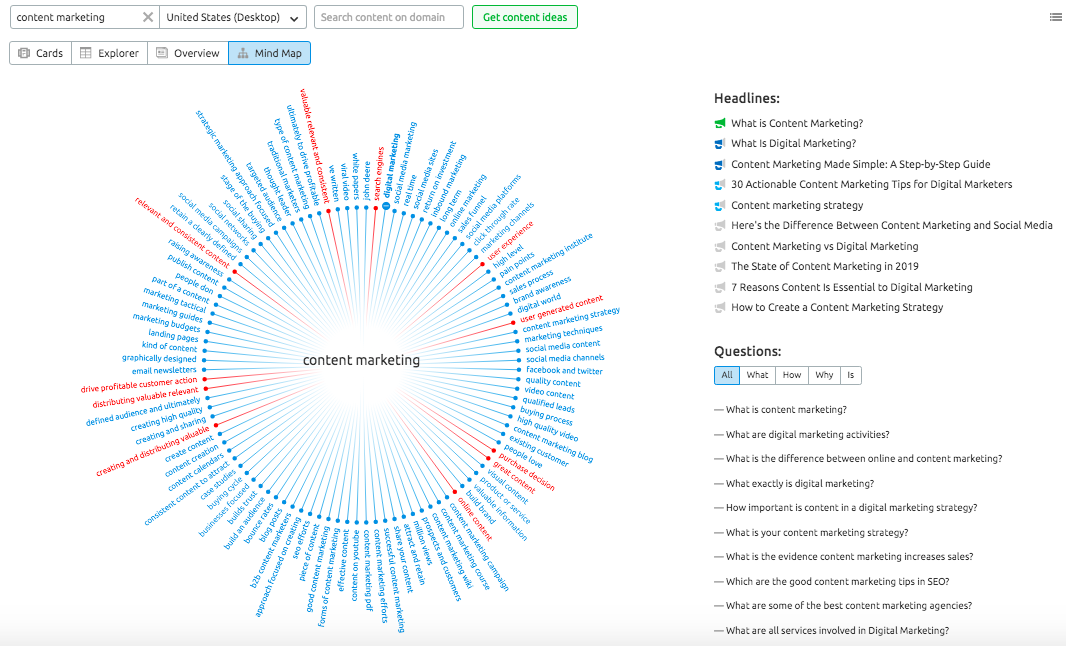Screen dimensions: 1066x646
Task: Switch the questions filter to 'Why'
Action: coord(823,375)
